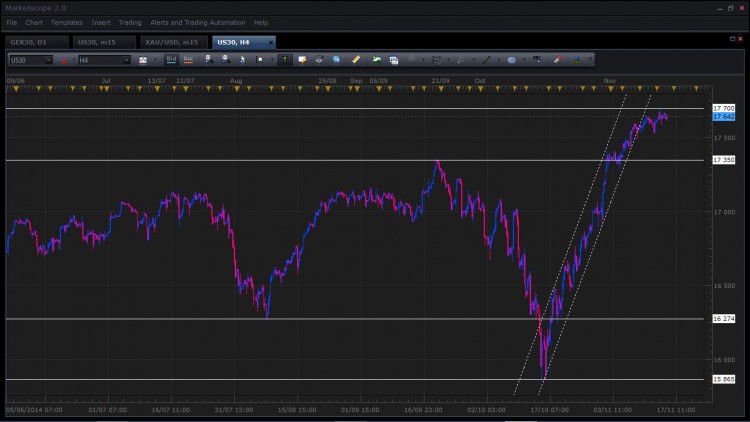Open Alerts and Trading Automation menu
The height and width of the screenshot is (422, 750).
pyautogui.click(x=198, y=22)
